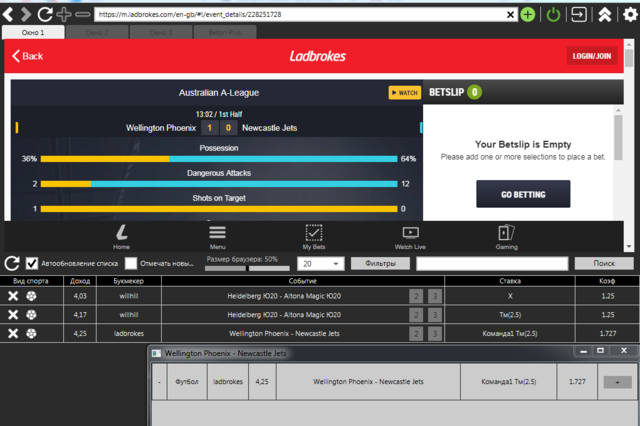The image size is (640, 426).
Task: Click the double up-chevron icon
Action: 604,15
